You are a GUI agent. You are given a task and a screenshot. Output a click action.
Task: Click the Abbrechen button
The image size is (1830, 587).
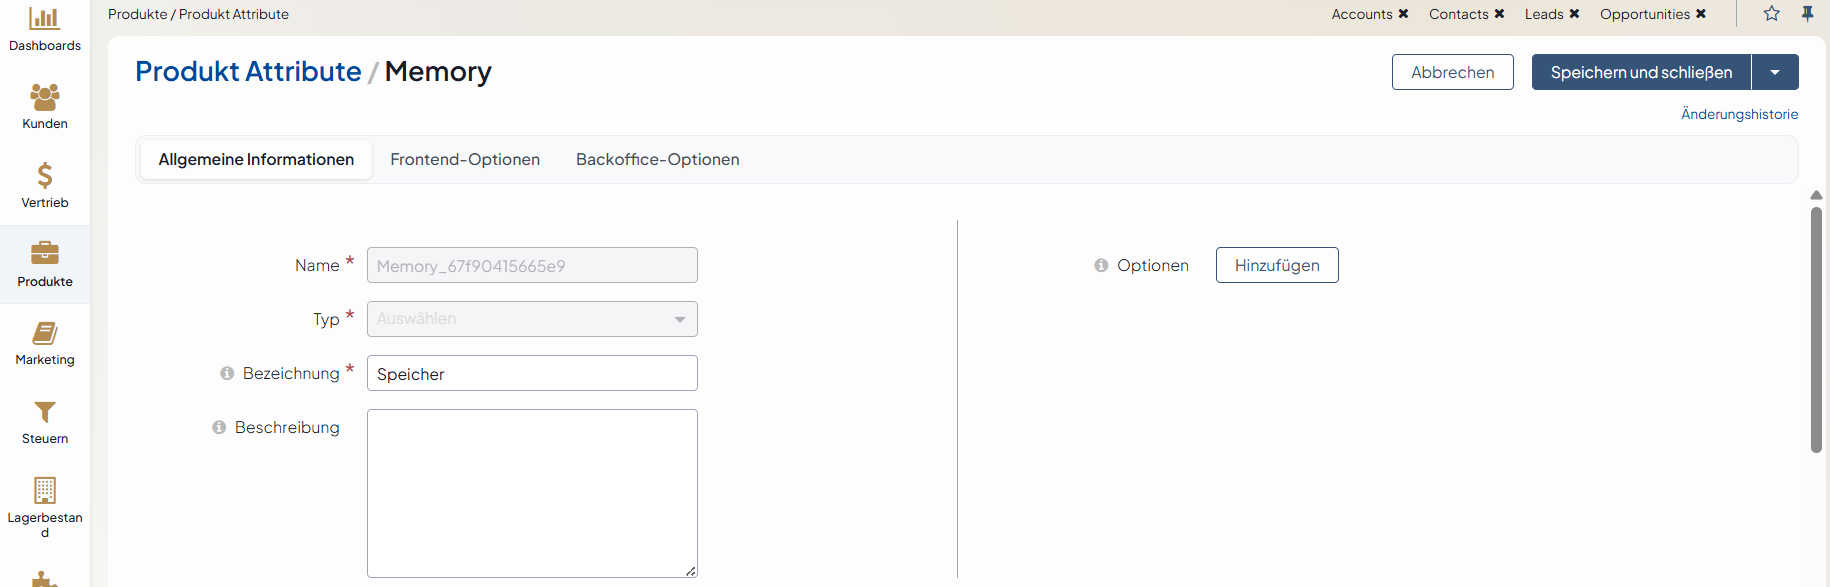1452,72
